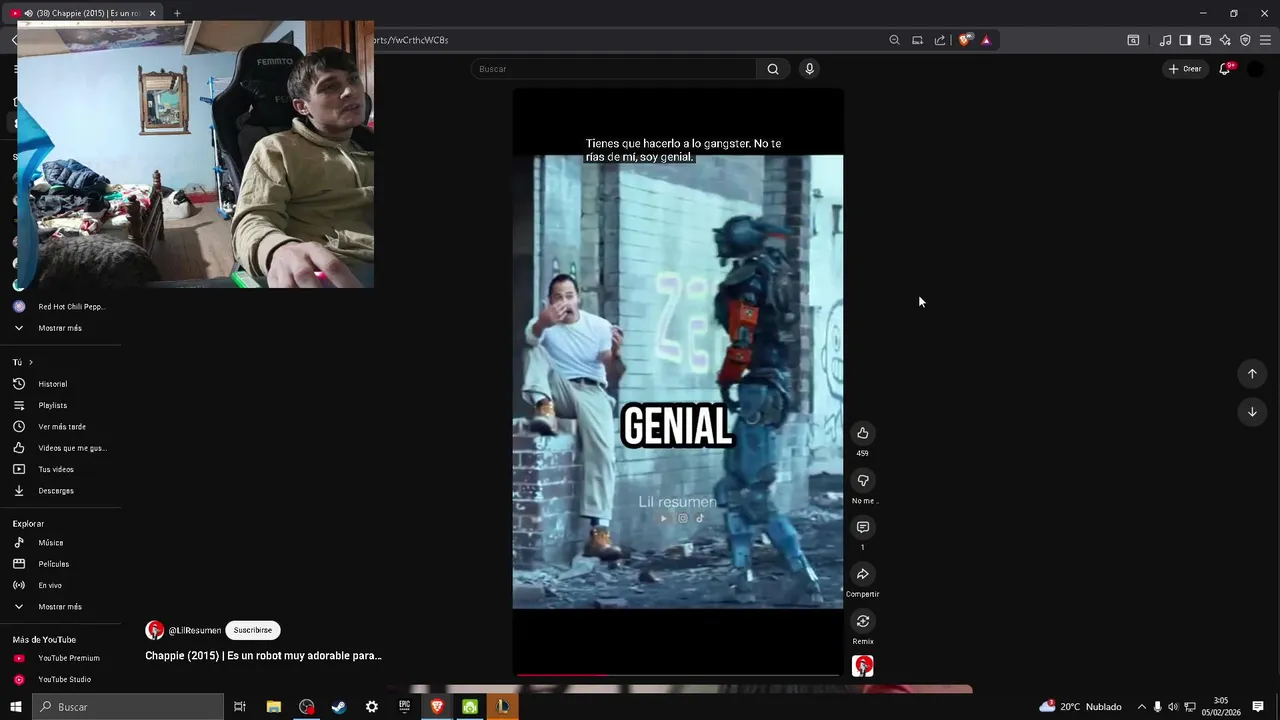The height and width of the screenshot is (720, 1280).
Task: Expand subscriptions with Mostrar más above Tú
Action: click(60, 328)
